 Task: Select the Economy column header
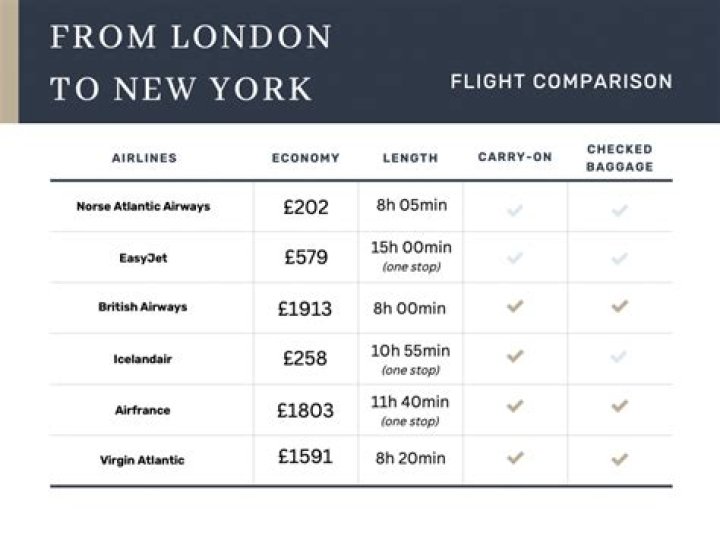click(x=306, y=158)
